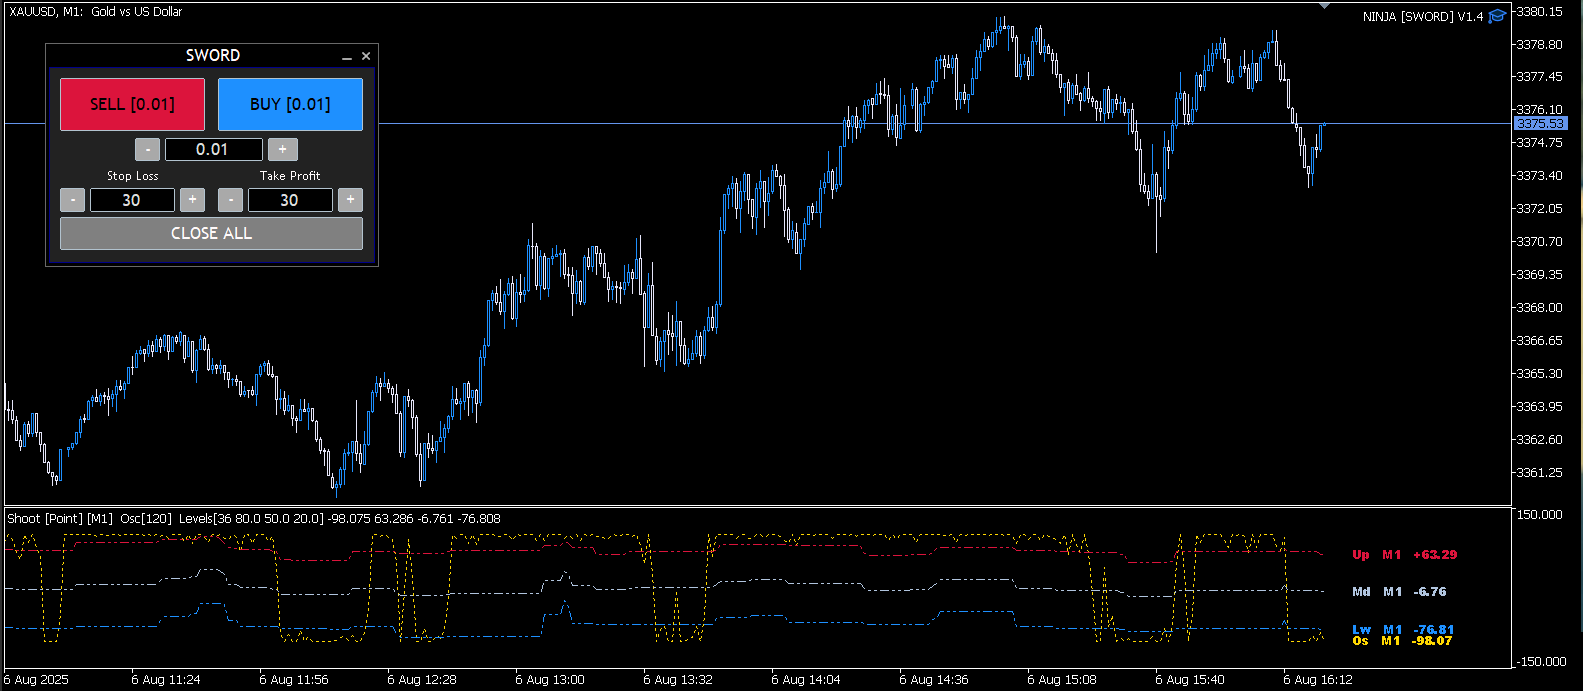Screen dimensions: 1583x691
Task: Click the lot size 0.01 field
Action: tap(213, 149)
